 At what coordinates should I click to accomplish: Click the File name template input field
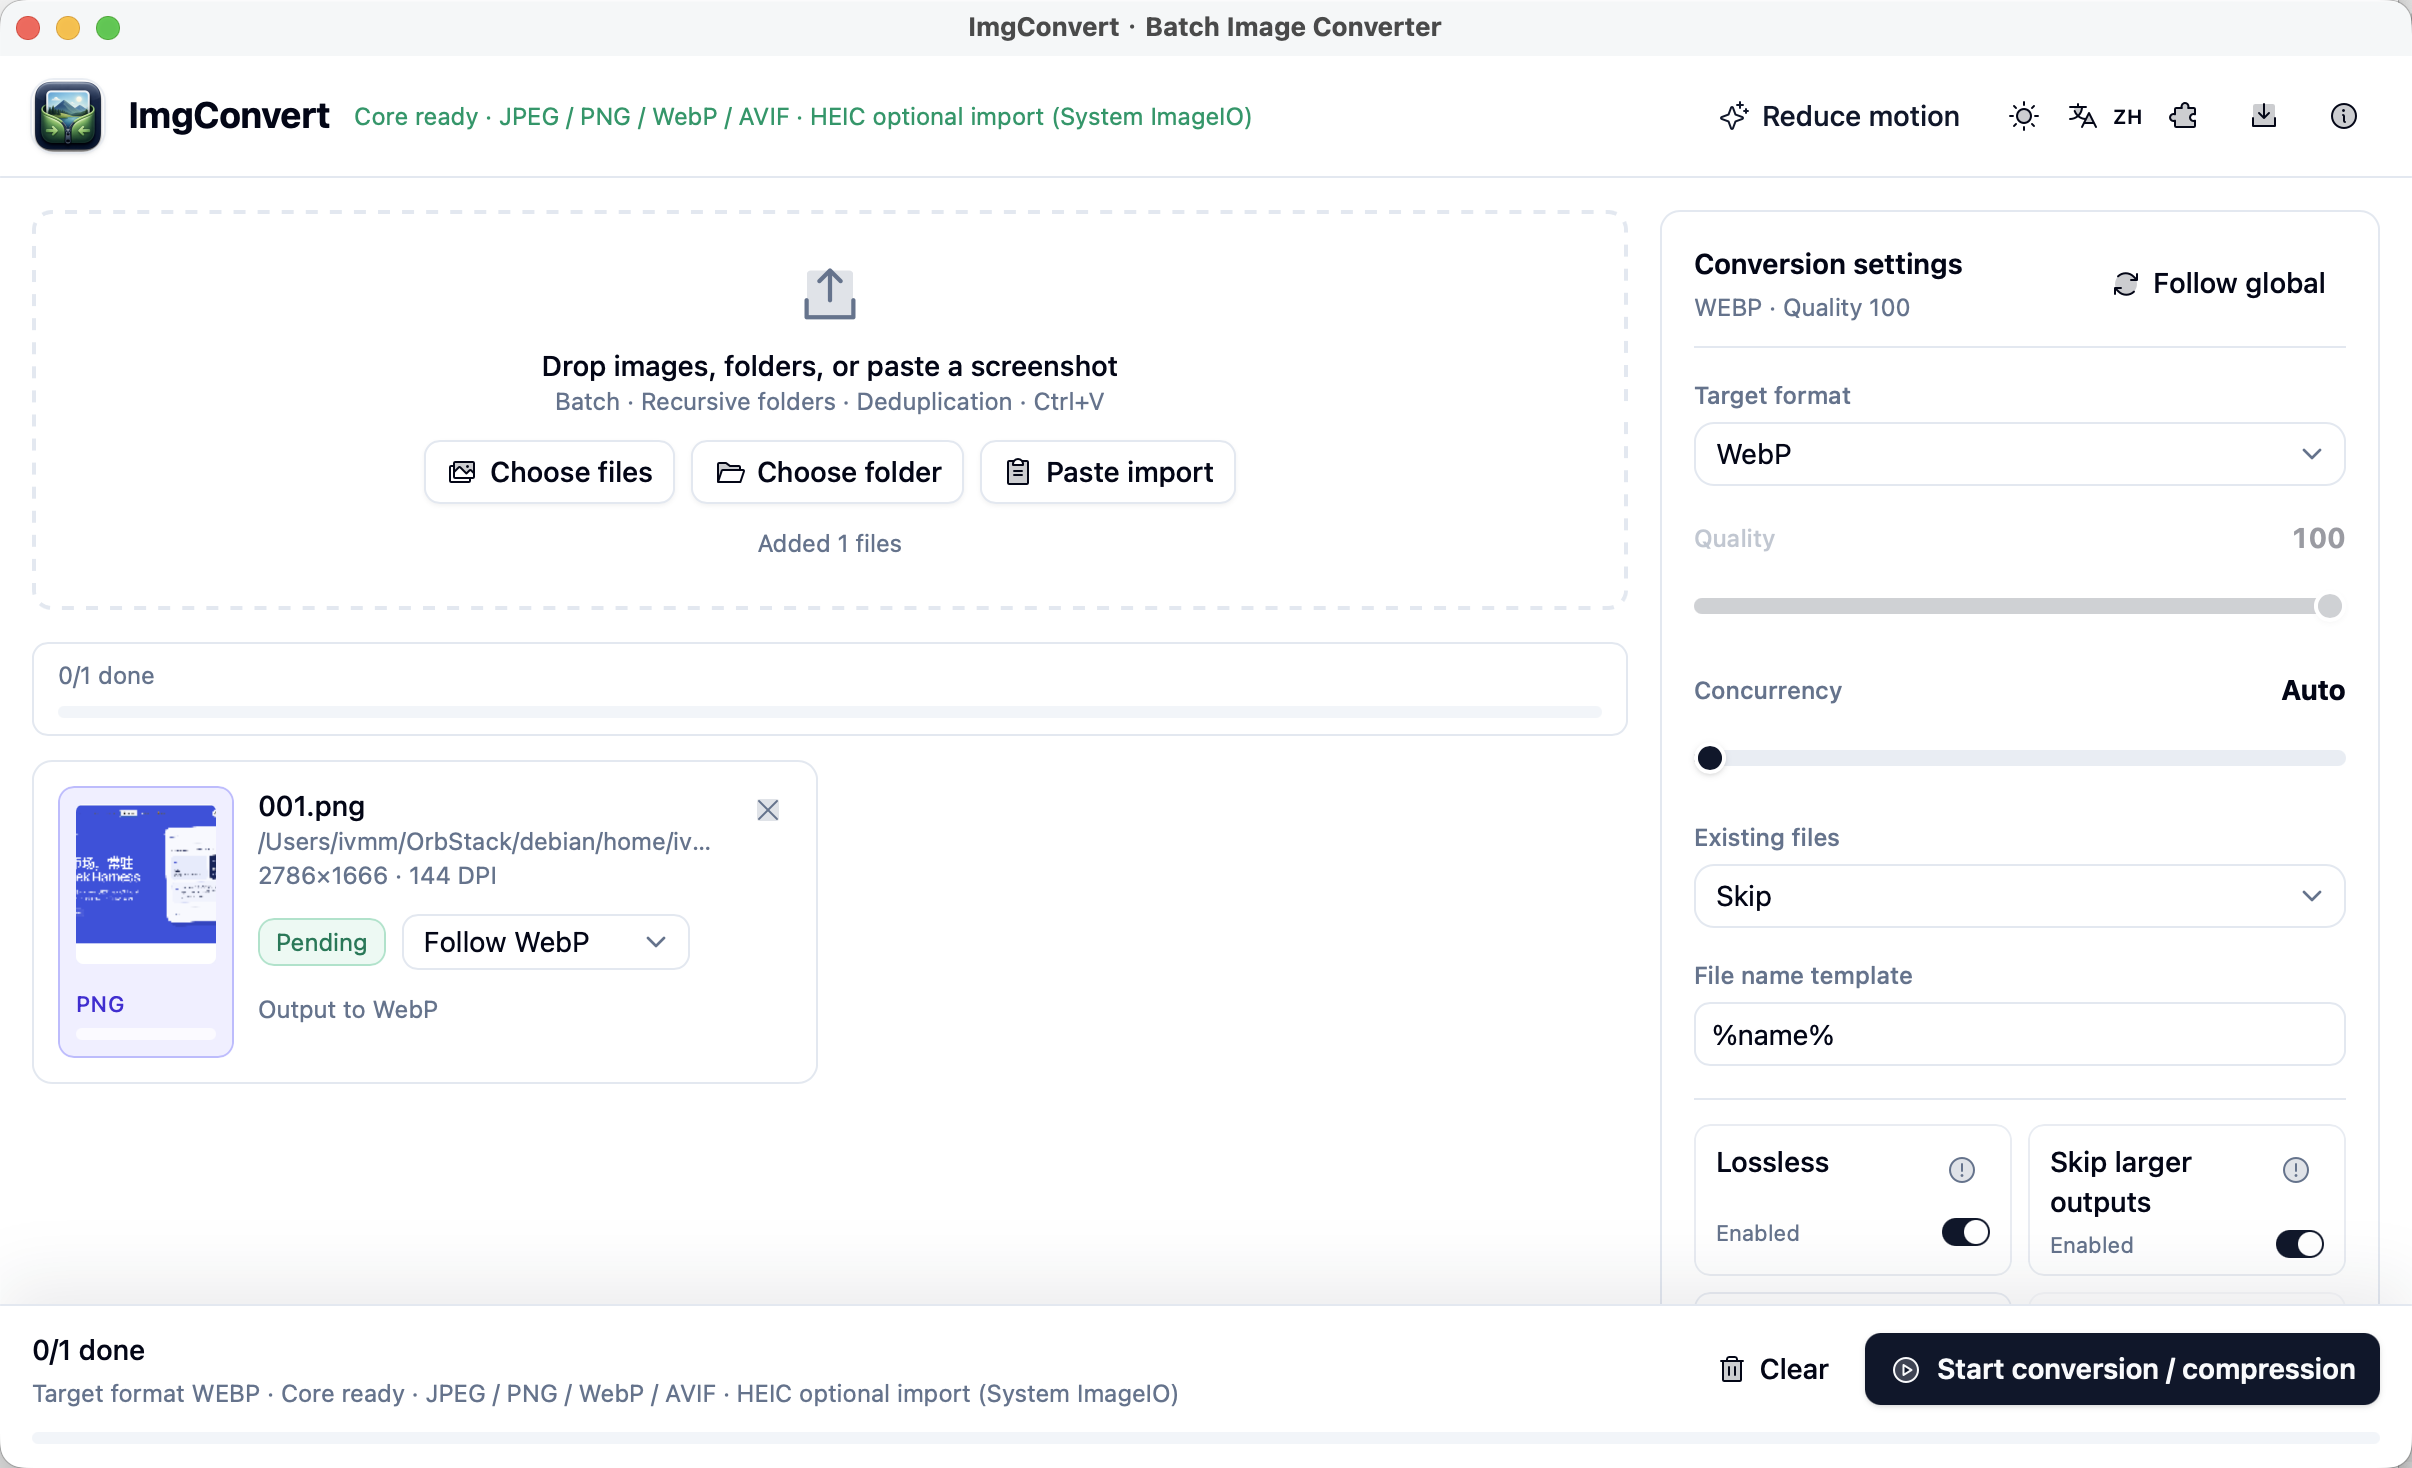(2020, 1035)
